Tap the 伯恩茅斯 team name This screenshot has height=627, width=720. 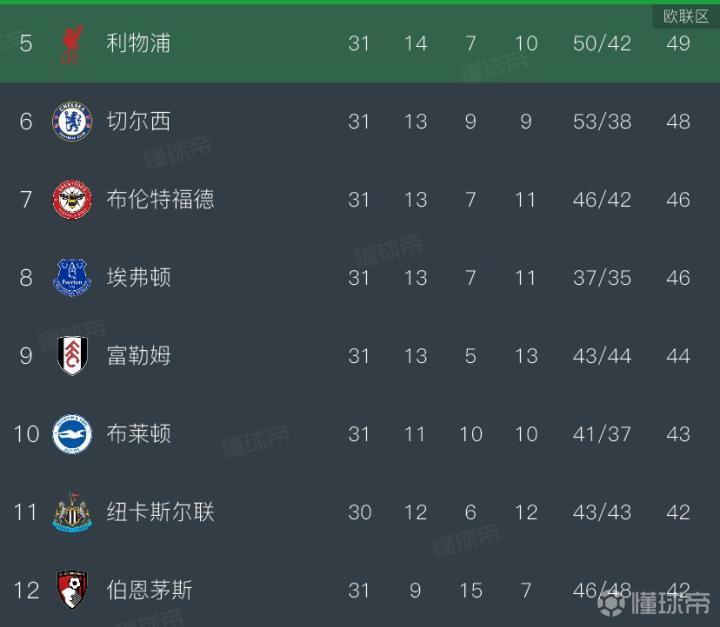click(149, 590)
